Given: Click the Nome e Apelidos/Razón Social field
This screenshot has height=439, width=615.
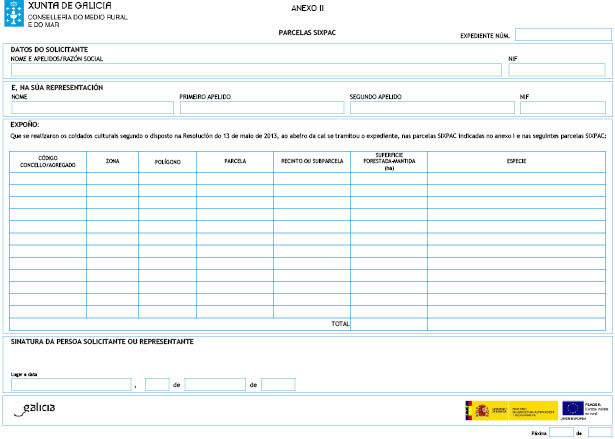Looking at the screenshot, I should pyautogui.click(x=255, y=70).
